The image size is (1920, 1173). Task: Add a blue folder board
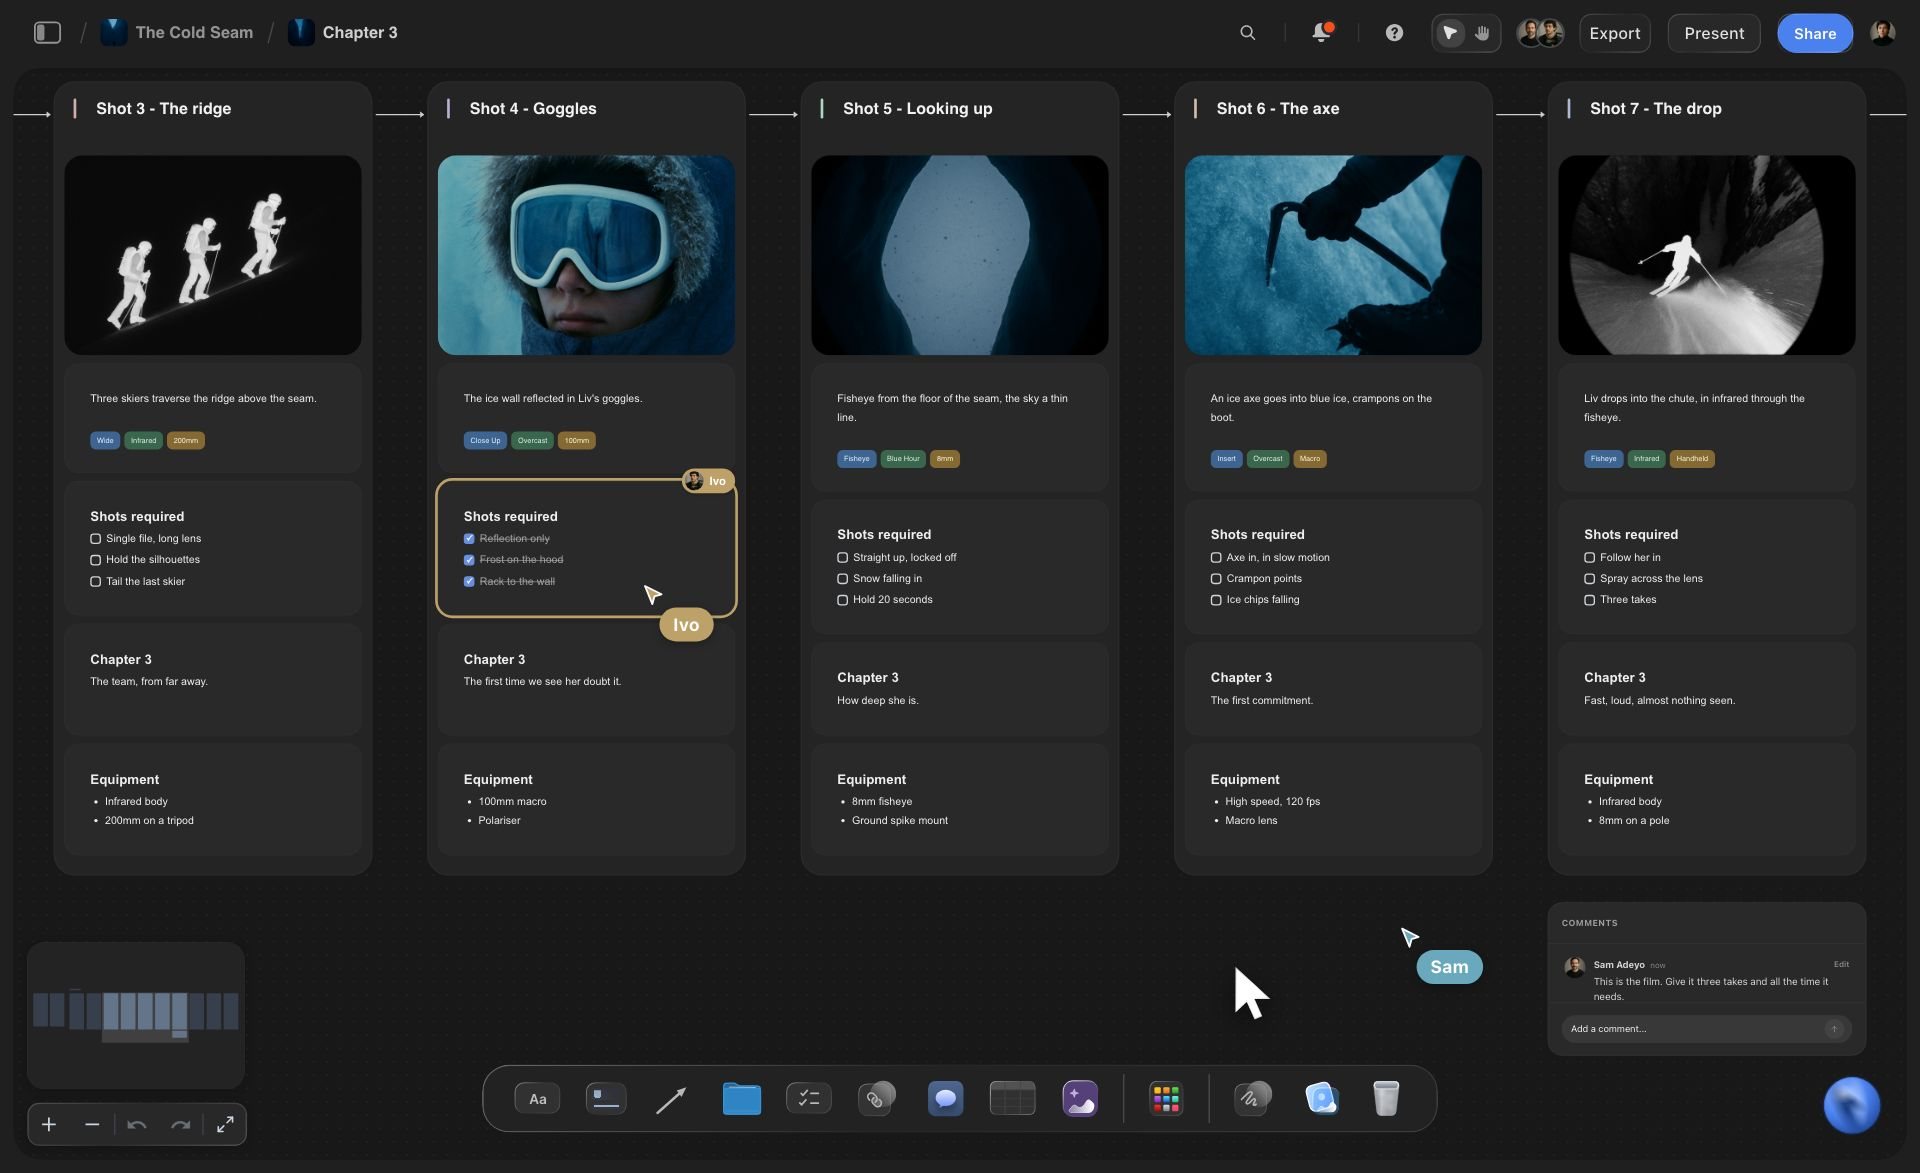(741, 1099)
